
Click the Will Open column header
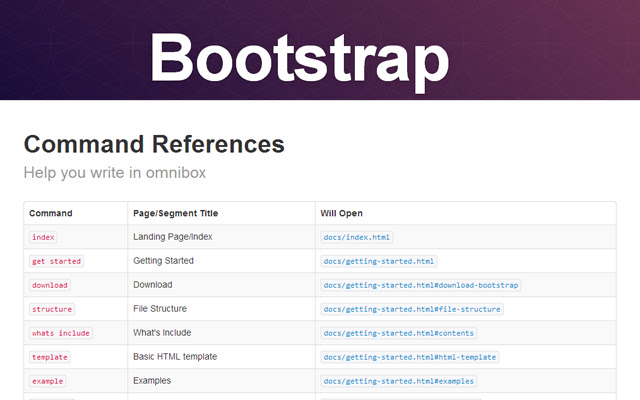(x=341, y=213)
